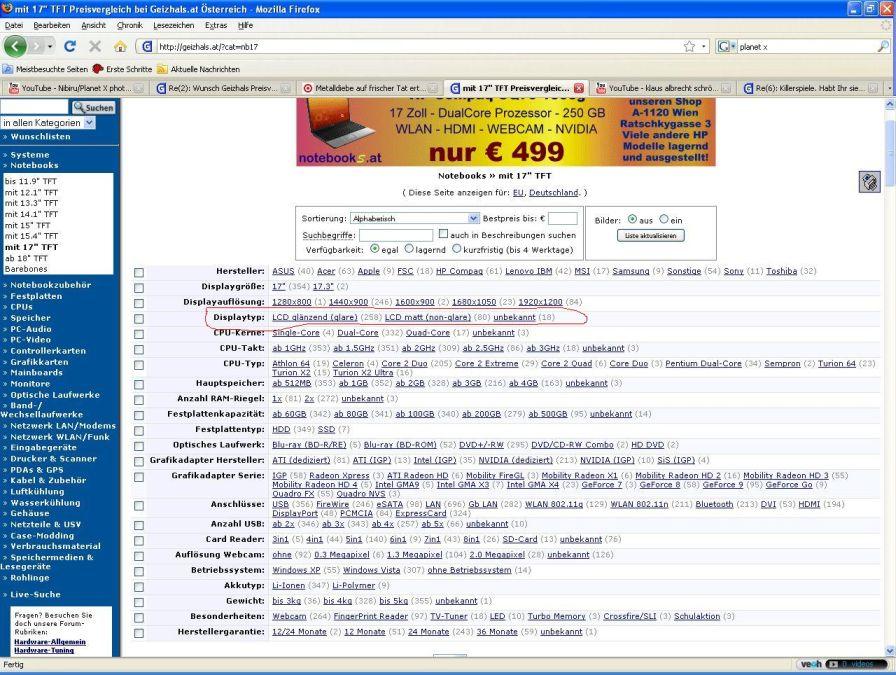Click the notebooks.at banner advertisement
Screen dimensions: 896x675
pyautogui.click(x=506, y=132)
